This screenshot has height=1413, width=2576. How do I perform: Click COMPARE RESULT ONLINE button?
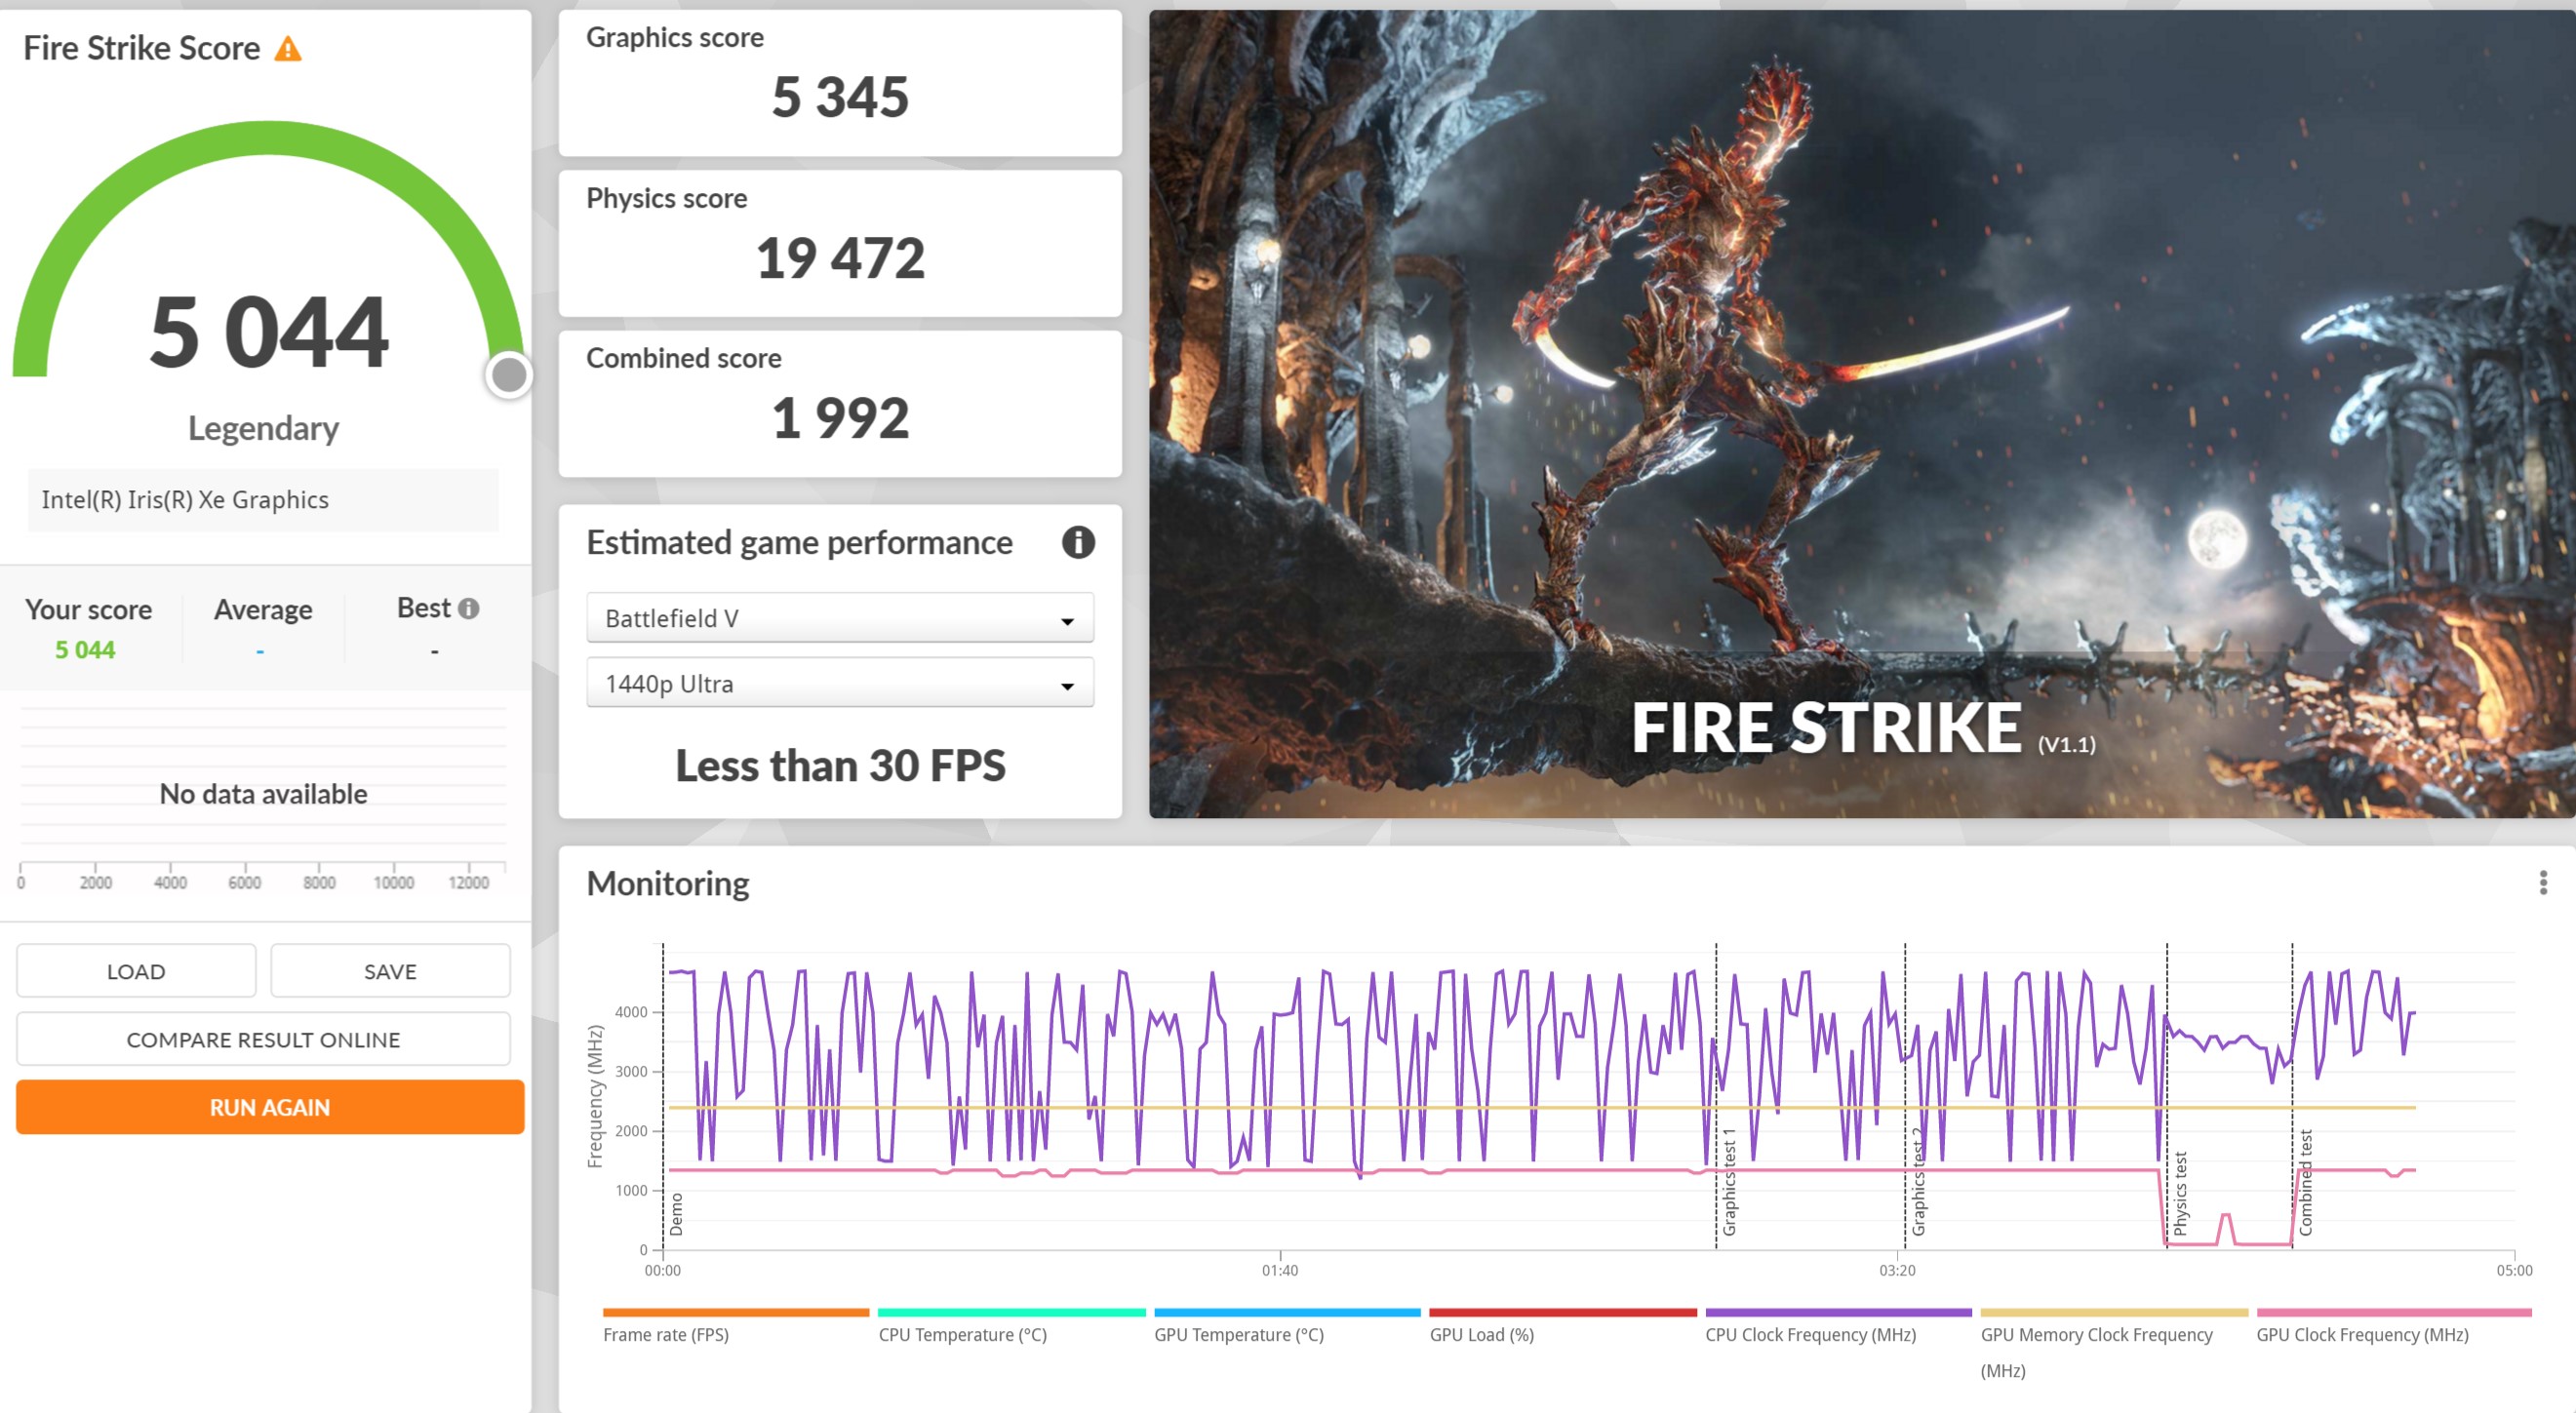(x=263, y=1039)
